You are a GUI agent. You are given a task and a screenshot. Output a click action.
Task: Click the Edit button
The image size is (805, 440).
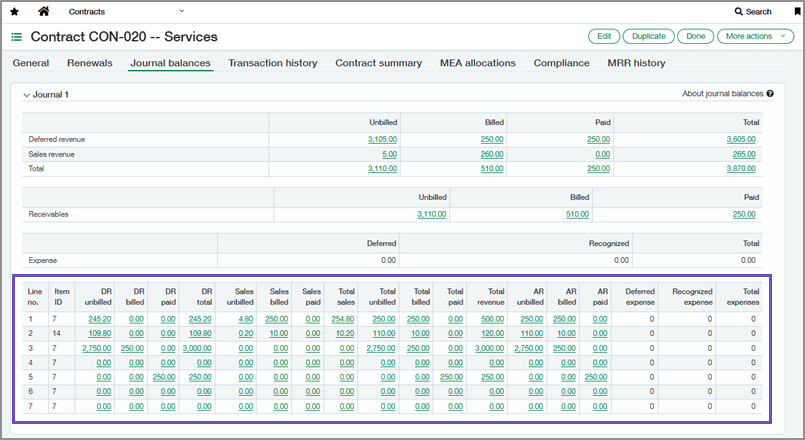click(604, 36)
